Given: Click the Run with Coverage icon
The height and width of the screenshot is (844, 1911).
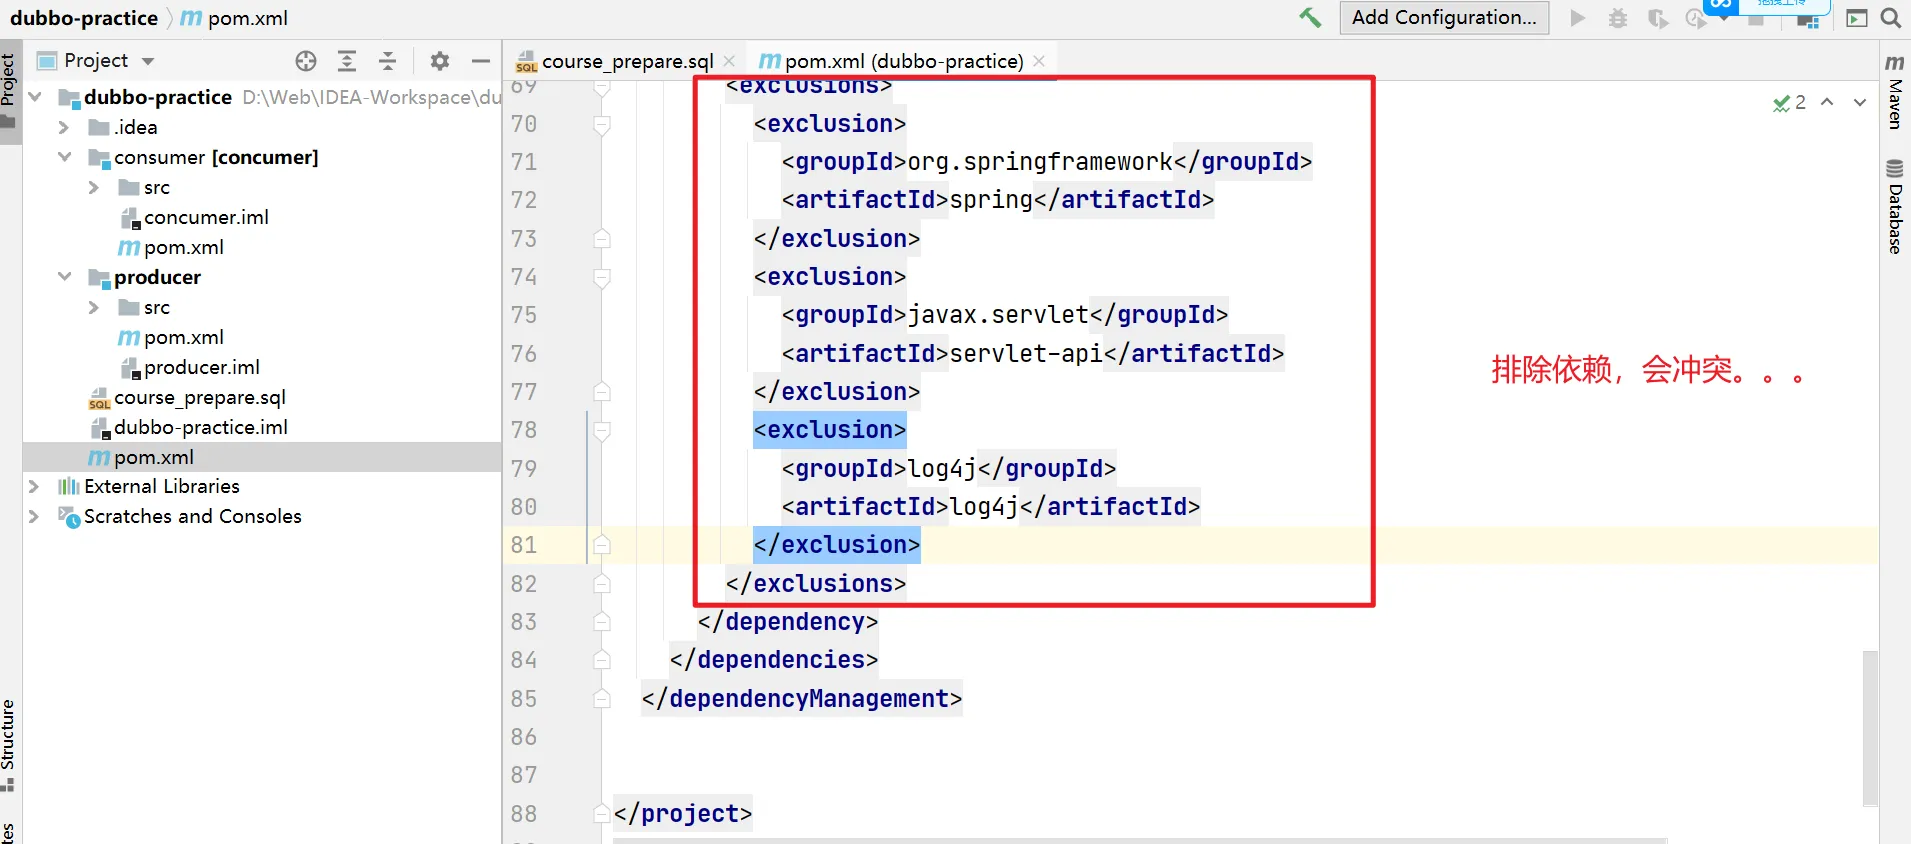Looking at the screenshot, I should point(1658,18).
